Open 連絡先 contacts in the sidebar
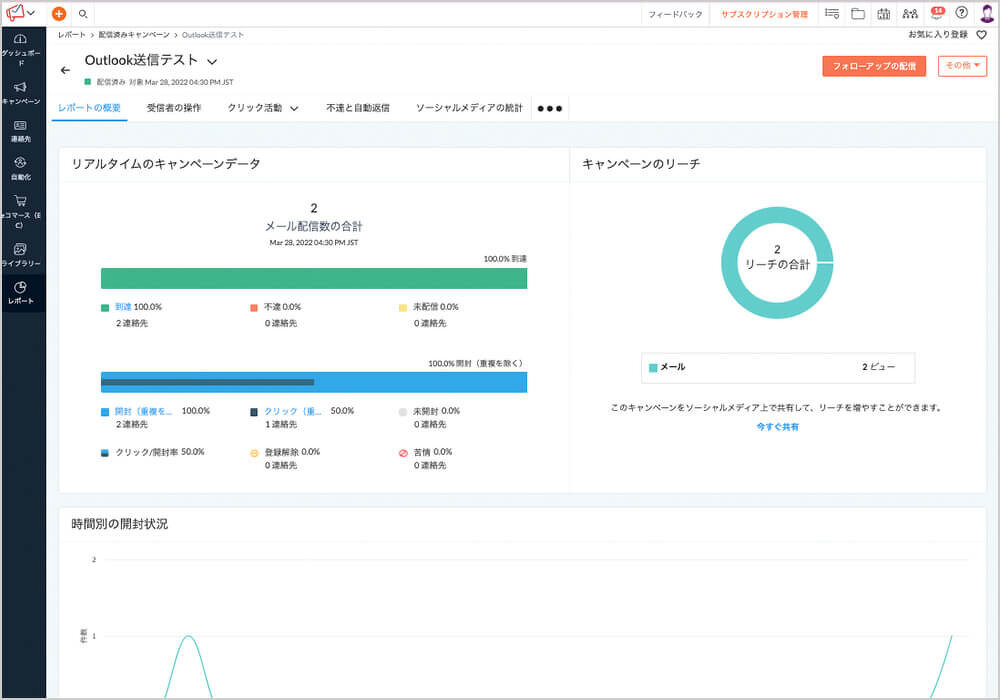Screen dimensions: 1000x700 coord(20,131)
